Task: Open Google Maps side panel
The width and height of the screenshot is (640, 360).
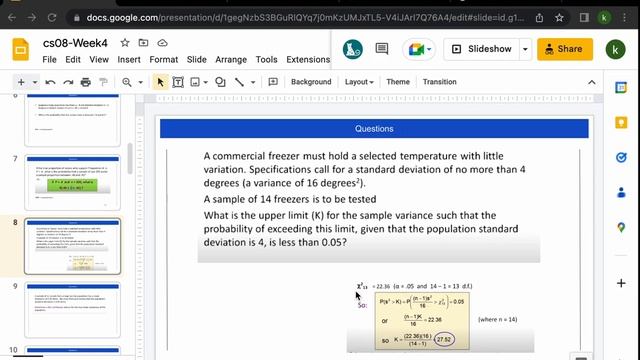Action: click(x=621, y=227)
